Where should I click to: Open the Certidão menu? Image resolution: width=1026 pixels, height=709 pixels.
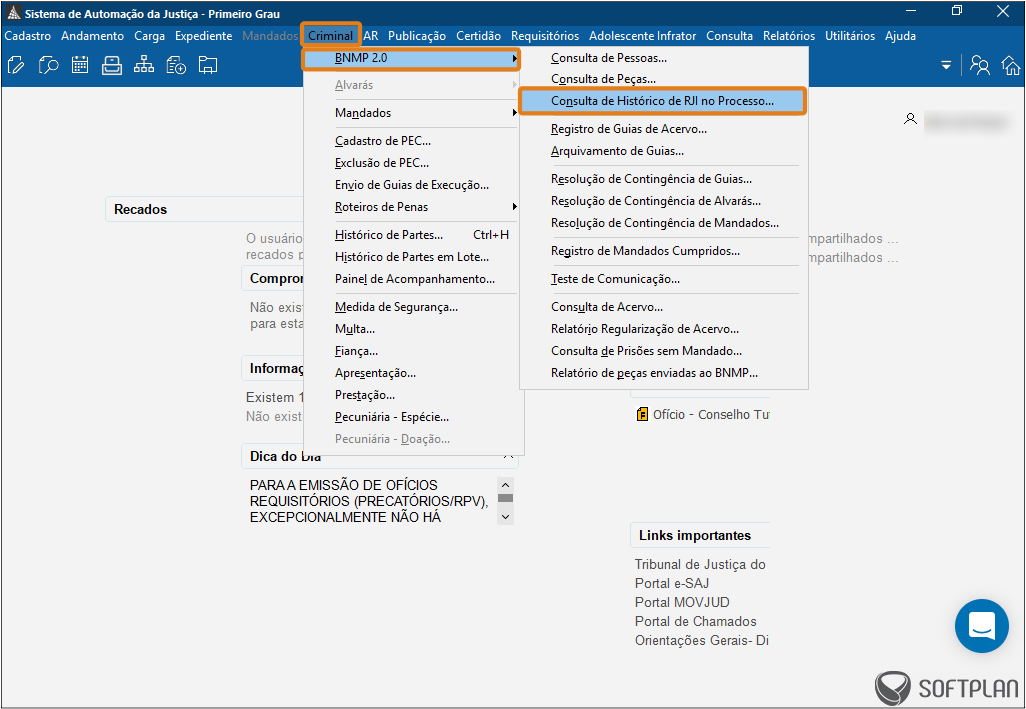478,36
